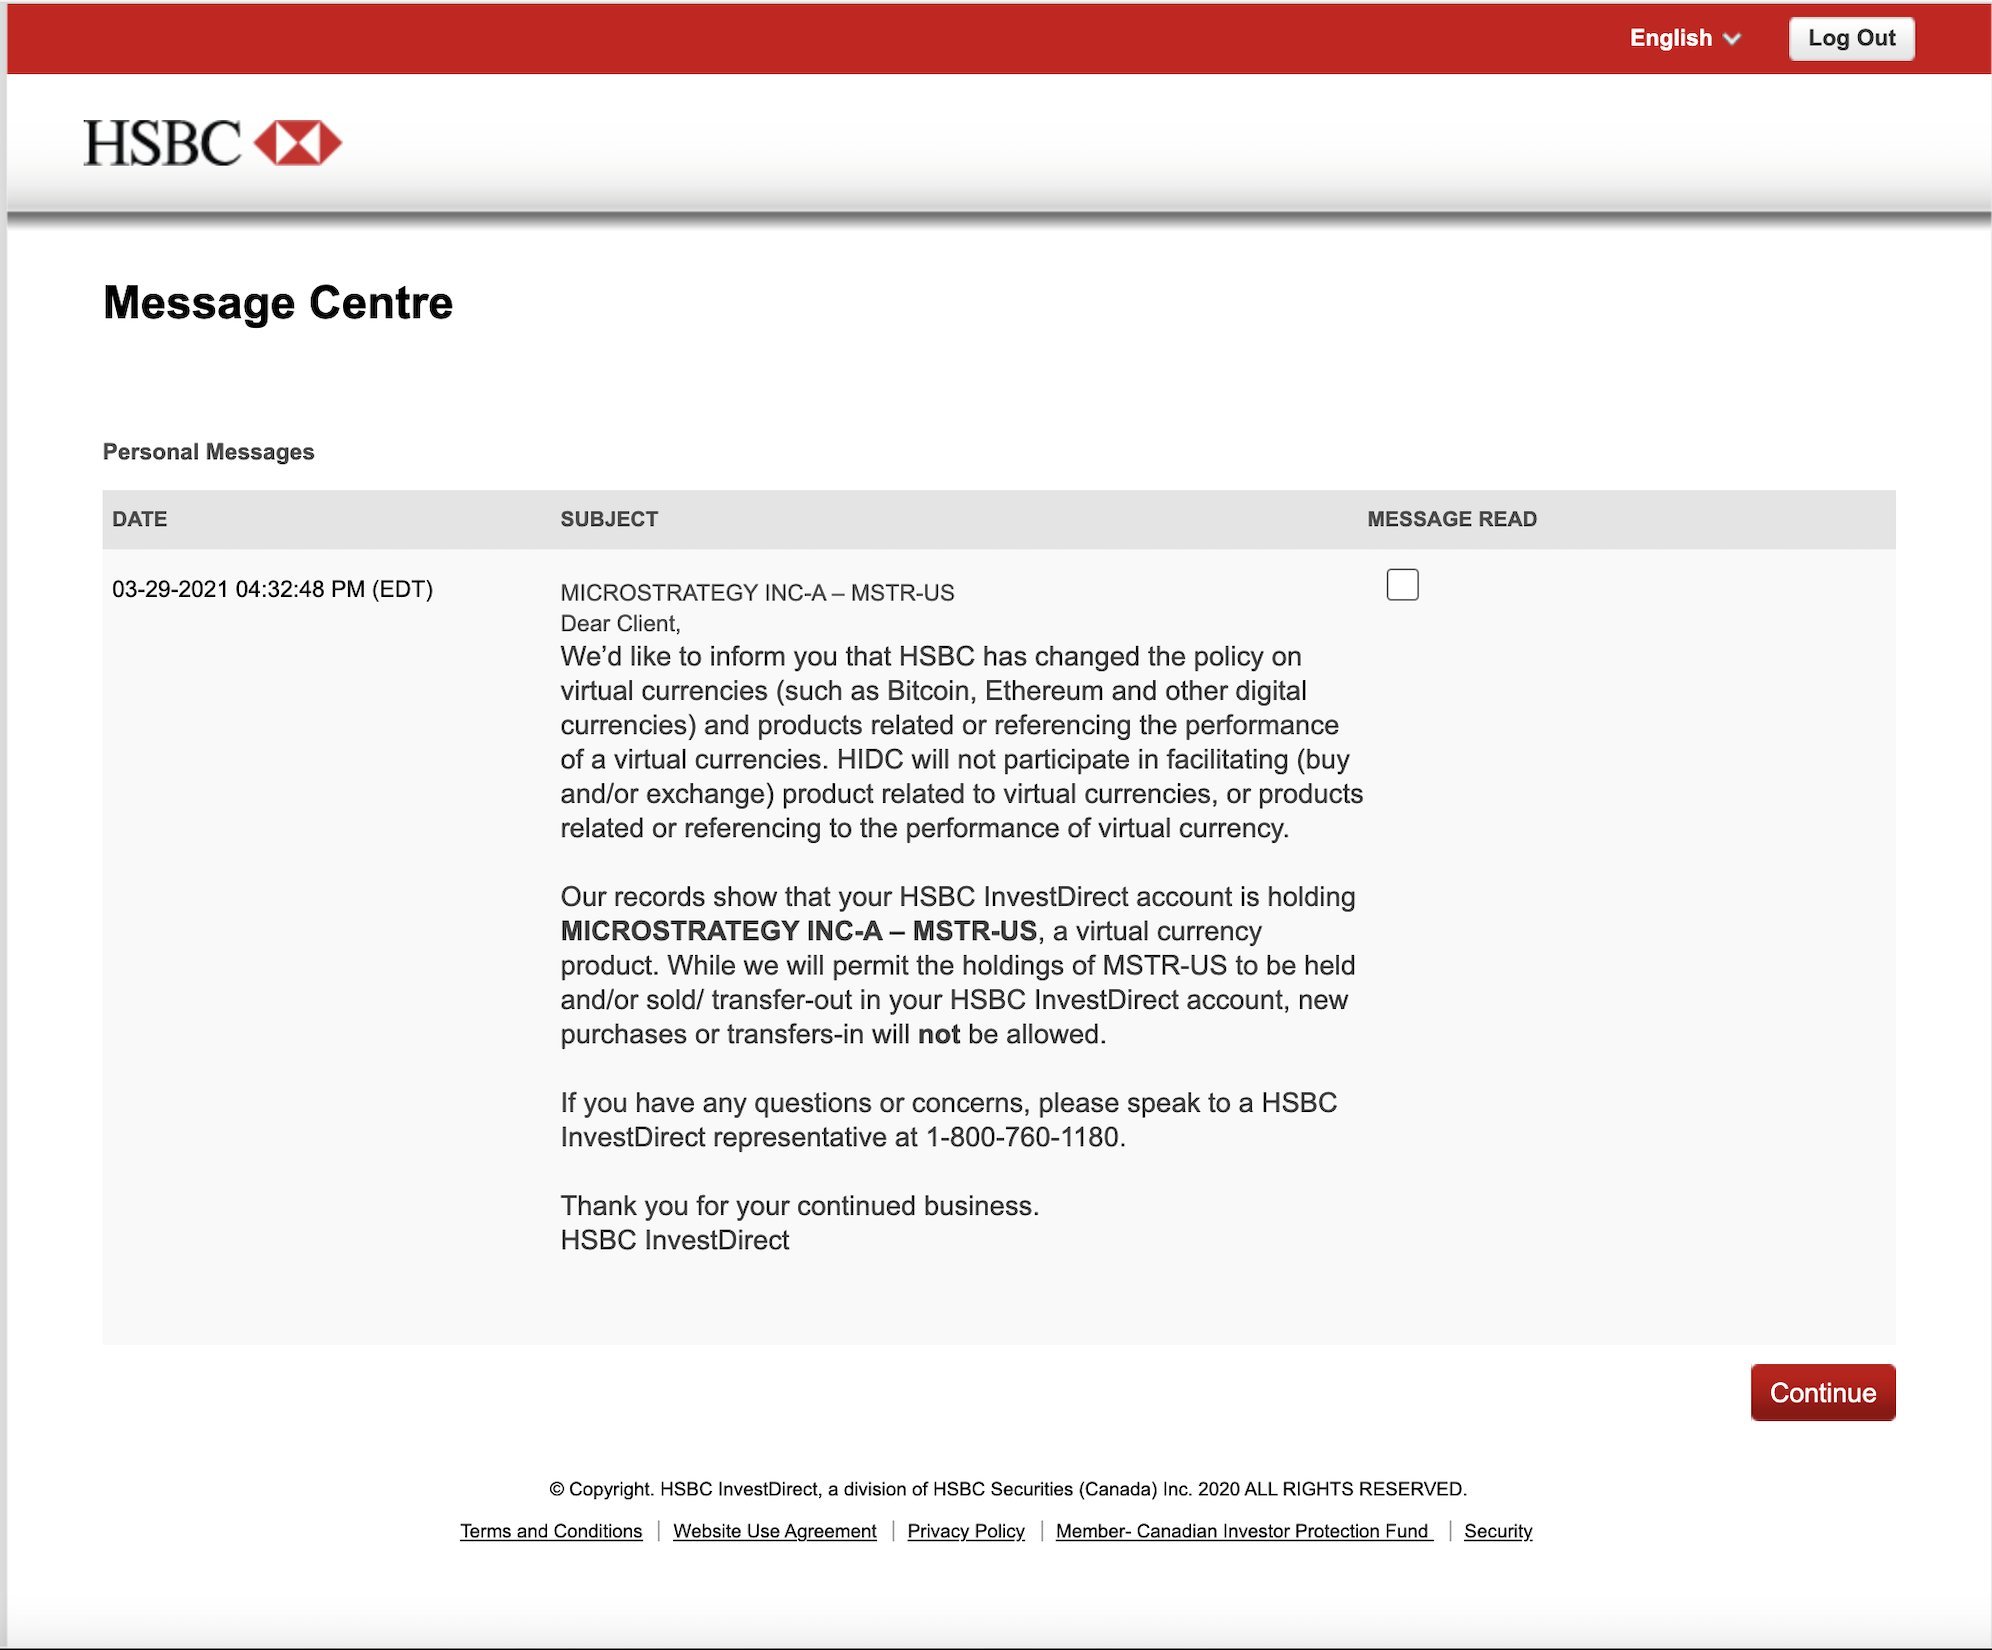Select the MICROSTRATEGY INC-A subject line
This screenshot has width=1992, height=1650.
click(x=758, y=592)
